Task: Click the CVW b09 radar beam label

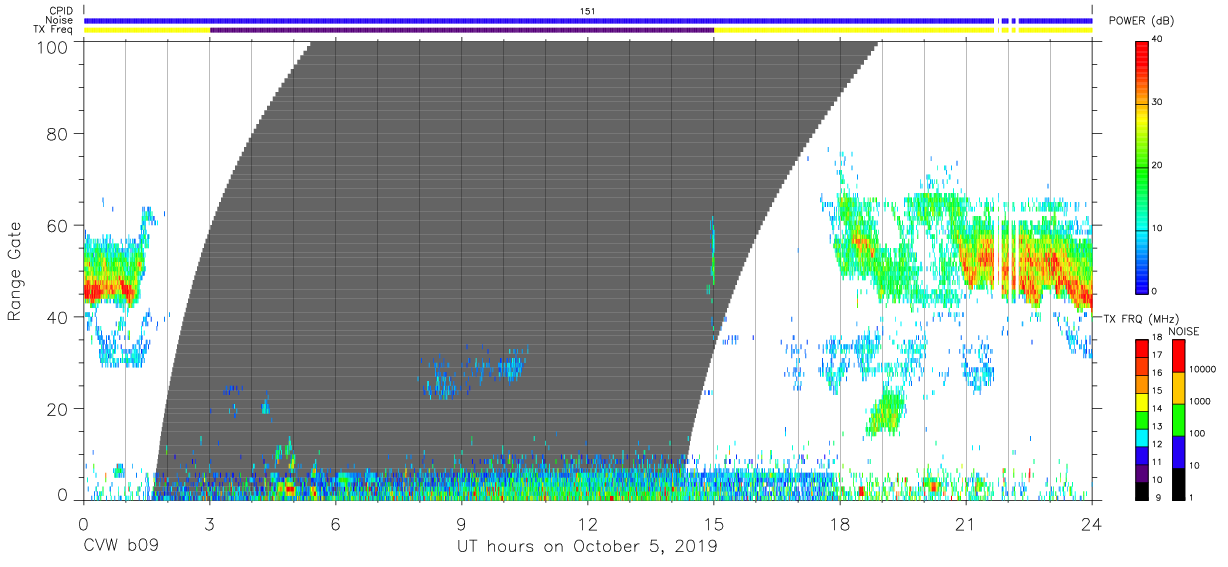Action: [x=121, y=548]
